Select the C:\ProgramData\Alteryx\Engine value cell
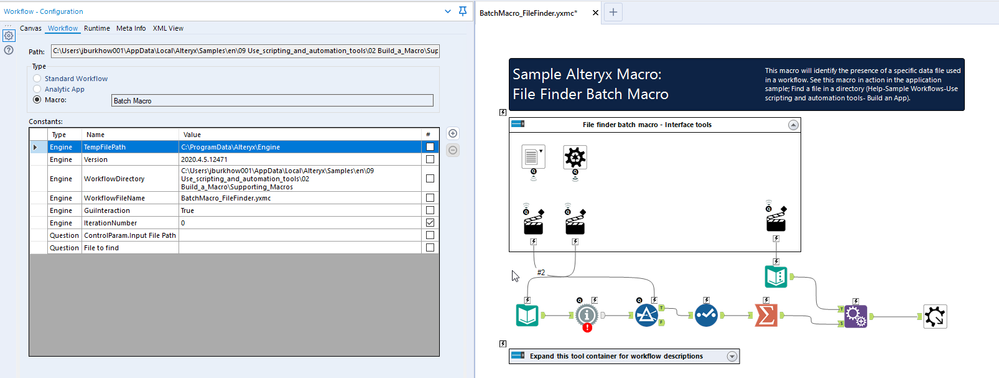Viewport: 999px width, 378px height. [x=299, y=147]
